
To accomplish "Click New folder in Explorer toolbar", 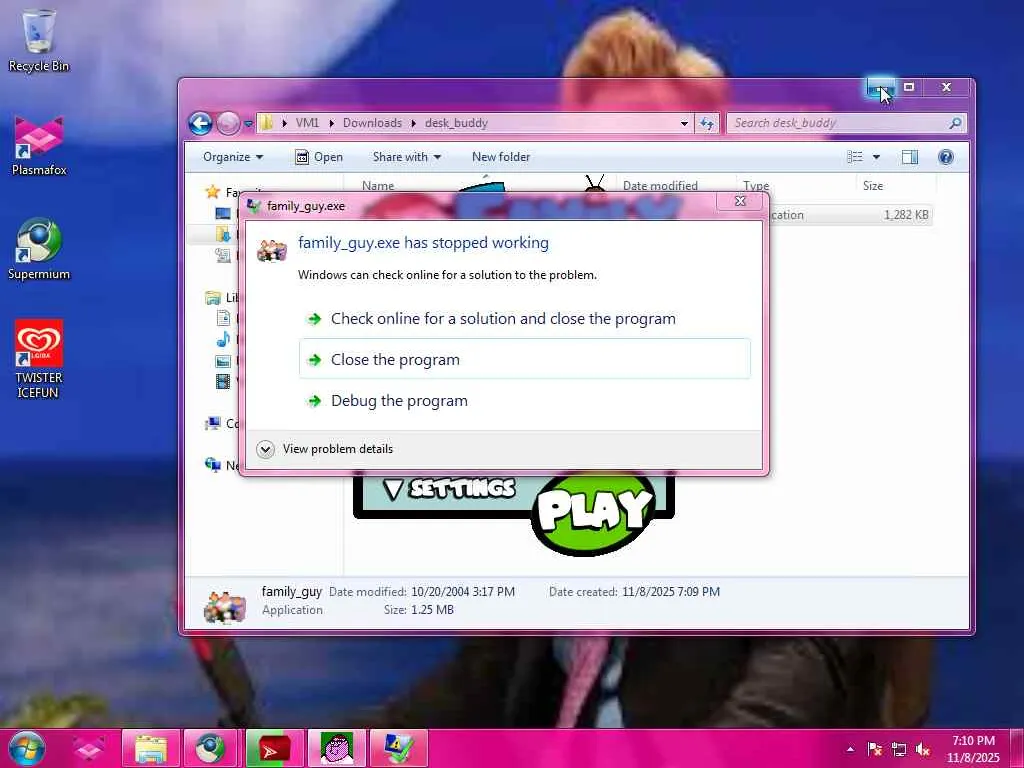I will click(501, 157).
